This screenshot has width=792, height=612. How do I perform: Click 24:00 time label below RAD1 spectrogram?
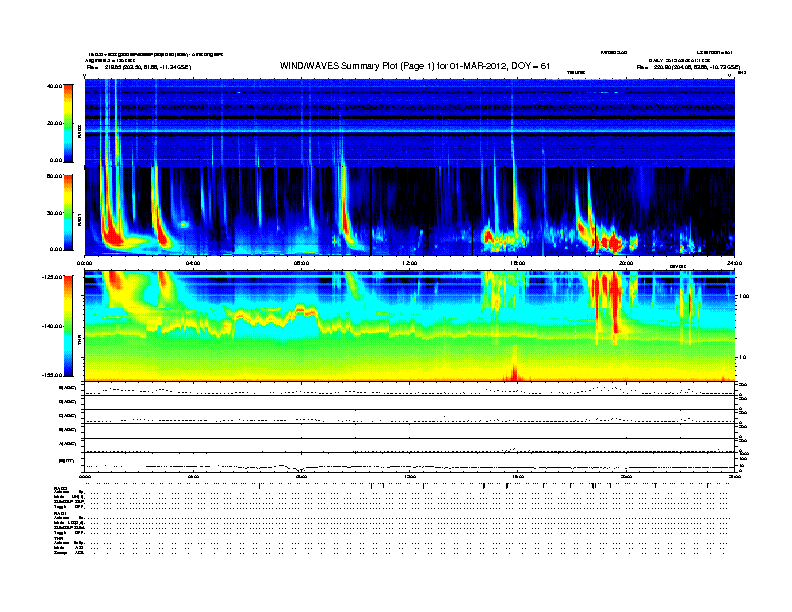[734, 263]
